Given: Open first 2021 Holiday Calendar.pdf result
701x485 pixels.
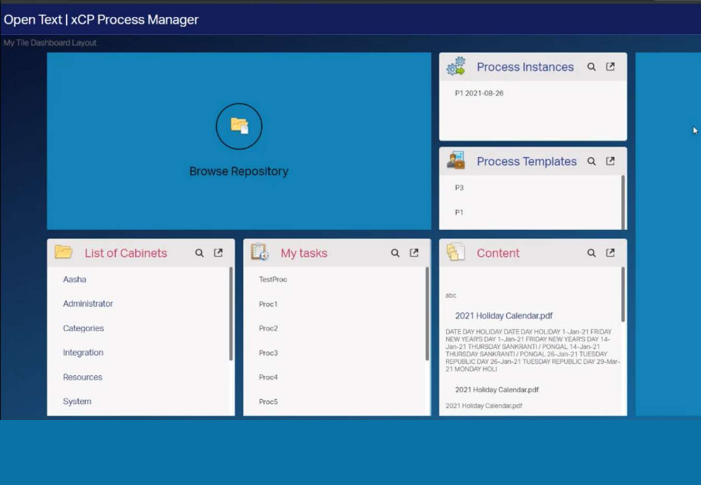Looking at the screenshot, I should click(504, 316).
